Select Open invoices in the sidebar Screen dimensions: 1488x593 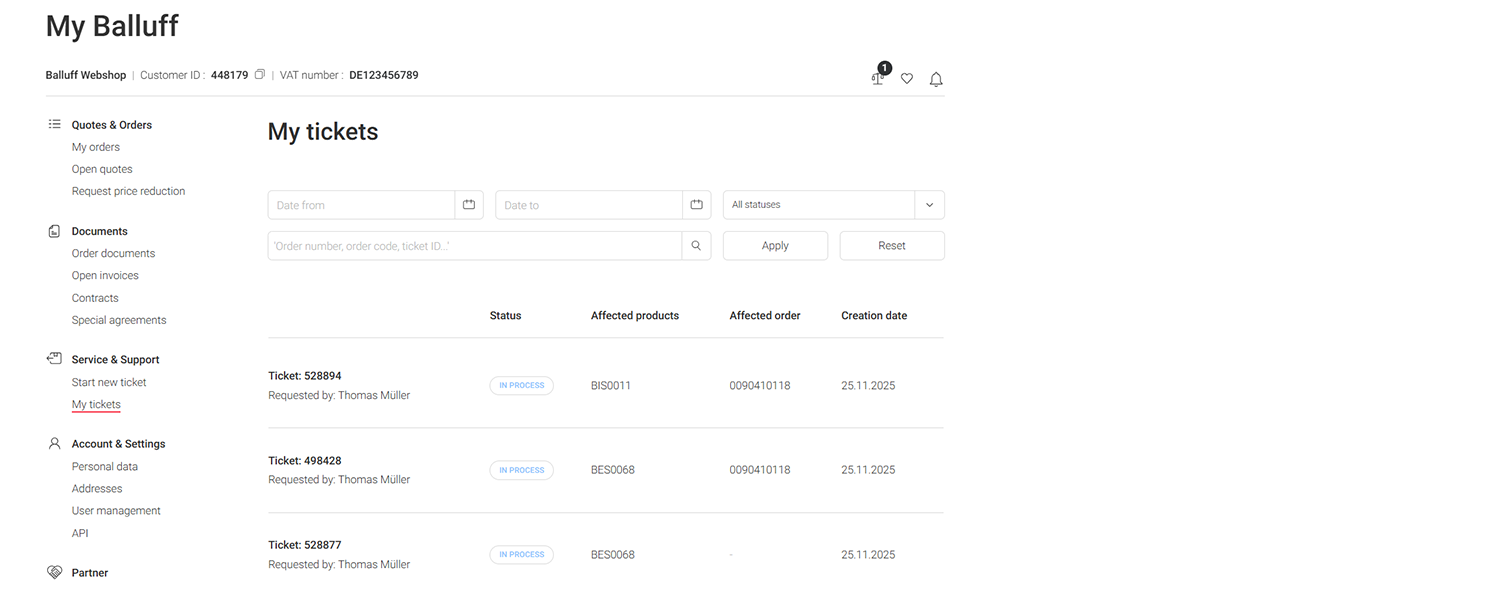pyautogui.click(x=105, y=275)
